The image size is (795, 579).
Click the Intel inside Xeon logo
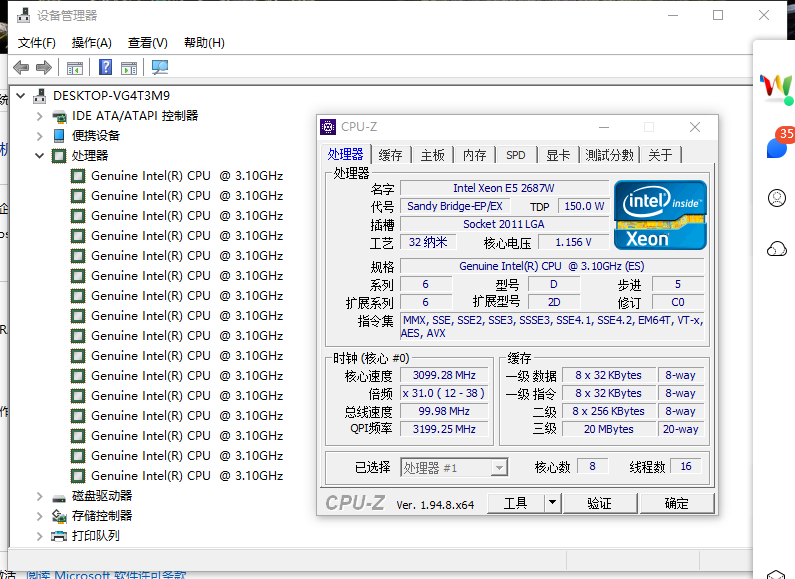[660, 215]
